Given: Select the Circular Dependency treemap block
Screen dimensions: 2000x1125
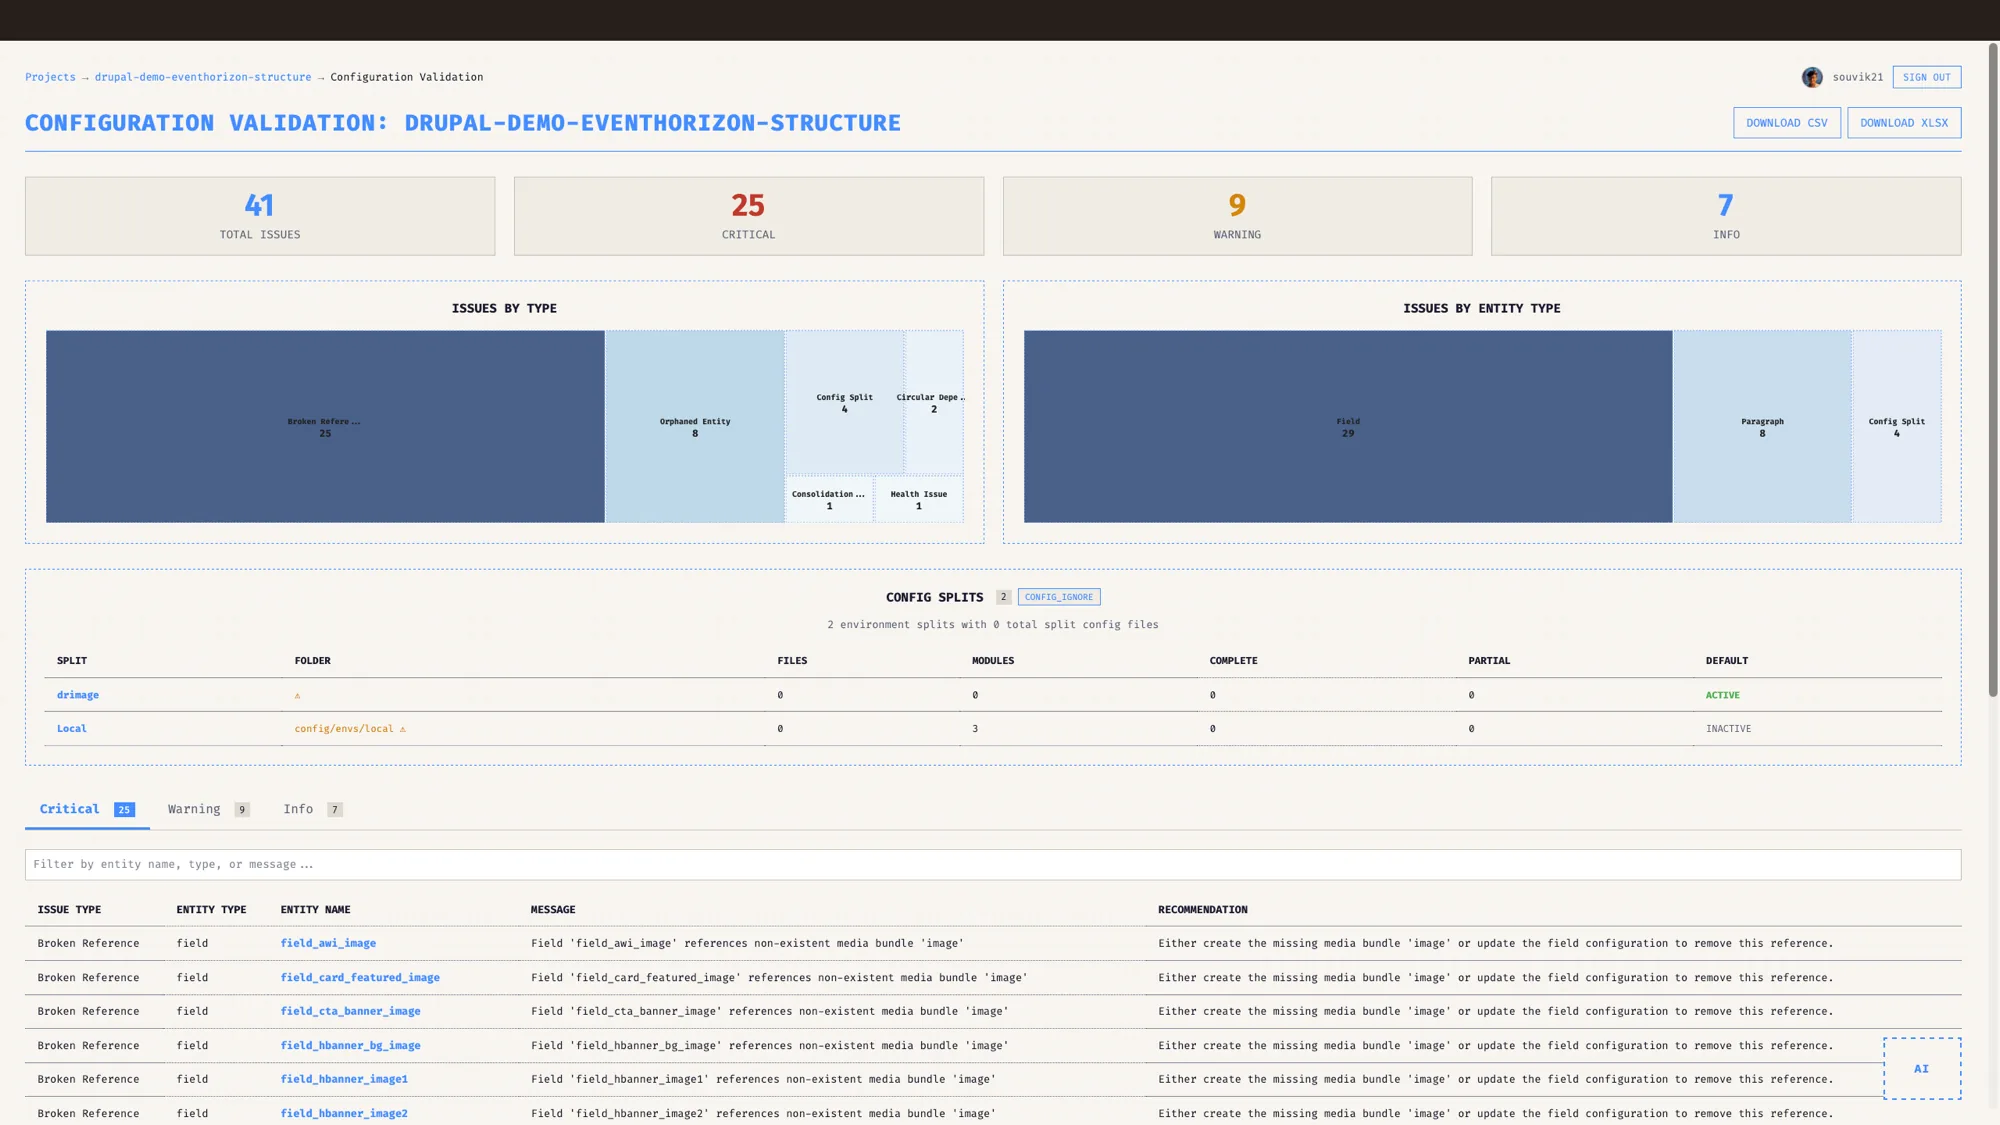Looking at the screenshot, I should tap(934, 402).
